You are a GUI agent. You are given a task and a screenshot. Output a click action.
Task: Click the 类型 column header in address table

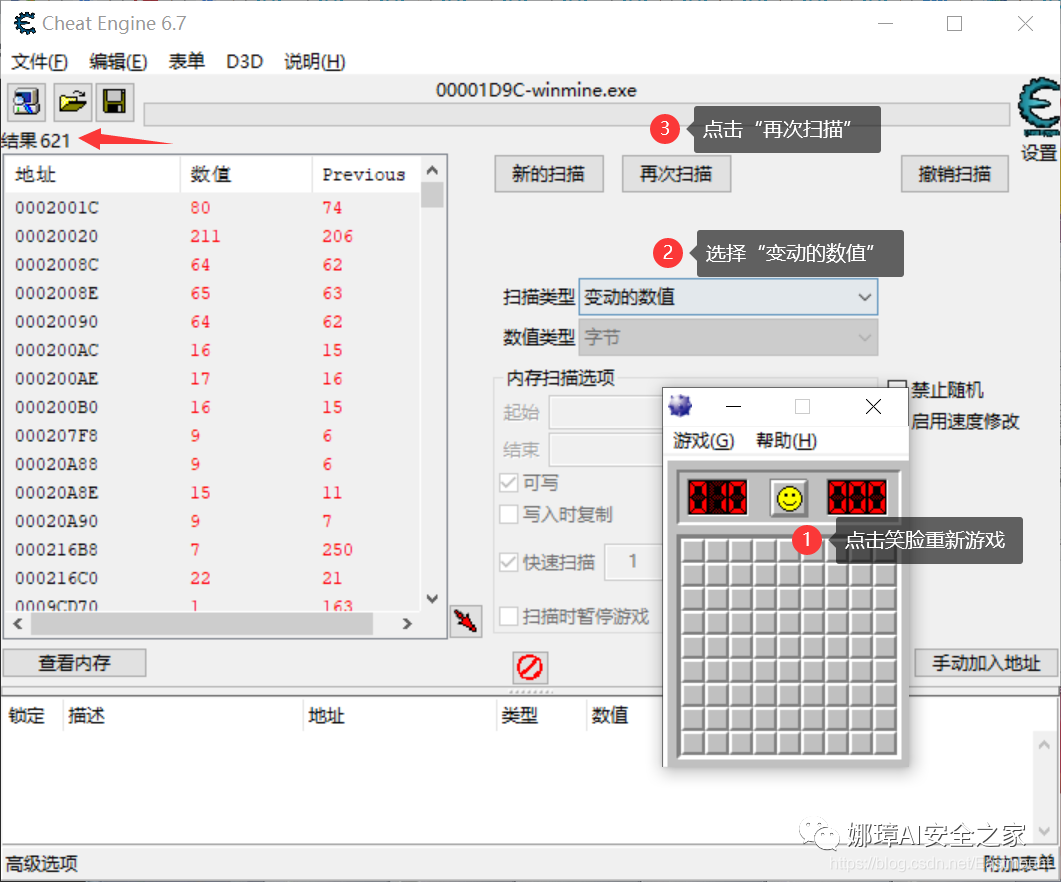click(x=541, y=715)
